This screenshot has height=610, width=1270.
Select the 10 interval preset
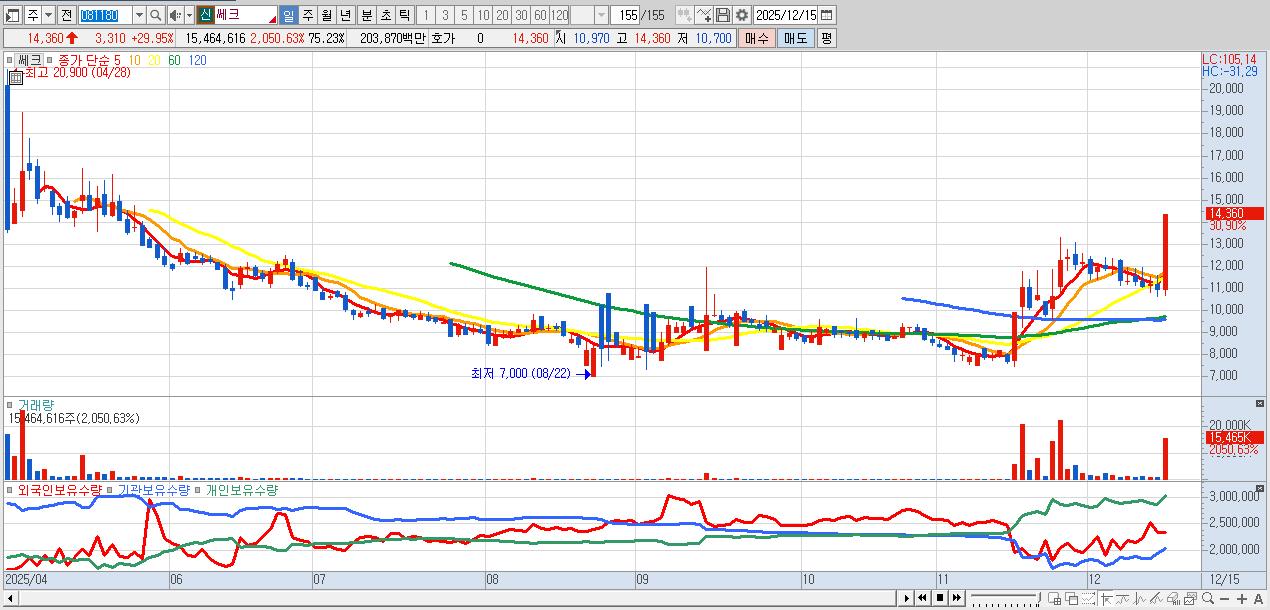click(x=483, y=15)
